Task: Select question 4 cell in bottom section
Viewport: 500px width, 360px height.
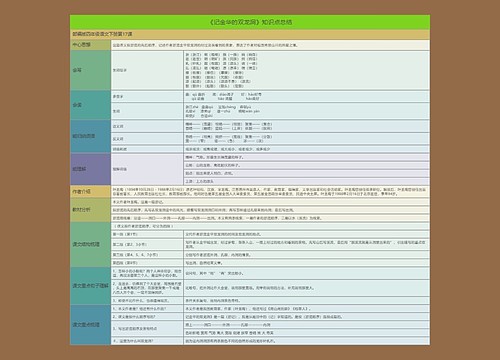Action: click(147, 341)
